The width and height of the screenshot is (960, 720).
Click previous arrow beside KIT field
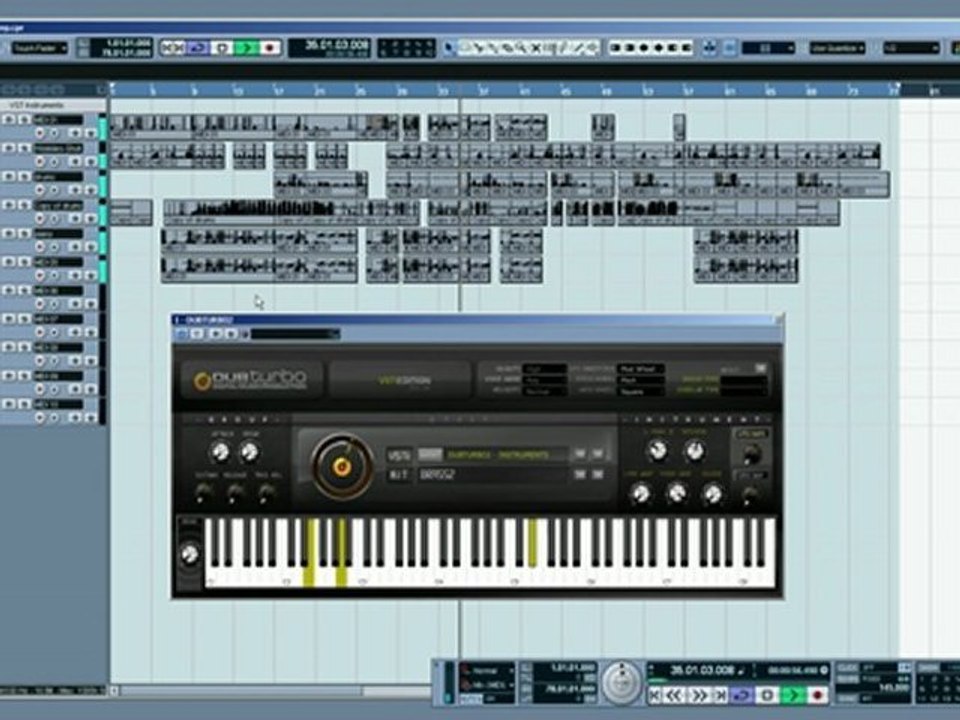click(x=579, y=474)
